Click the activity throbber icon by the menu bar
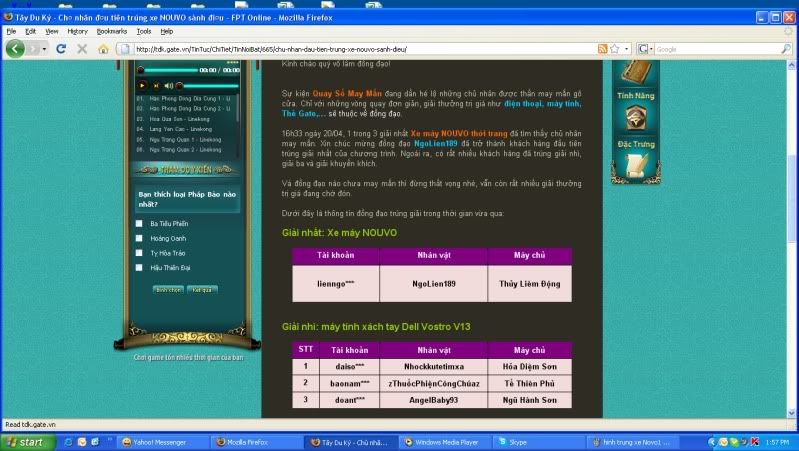The width and height of the screenshot is (799, 451). point(788,32)
